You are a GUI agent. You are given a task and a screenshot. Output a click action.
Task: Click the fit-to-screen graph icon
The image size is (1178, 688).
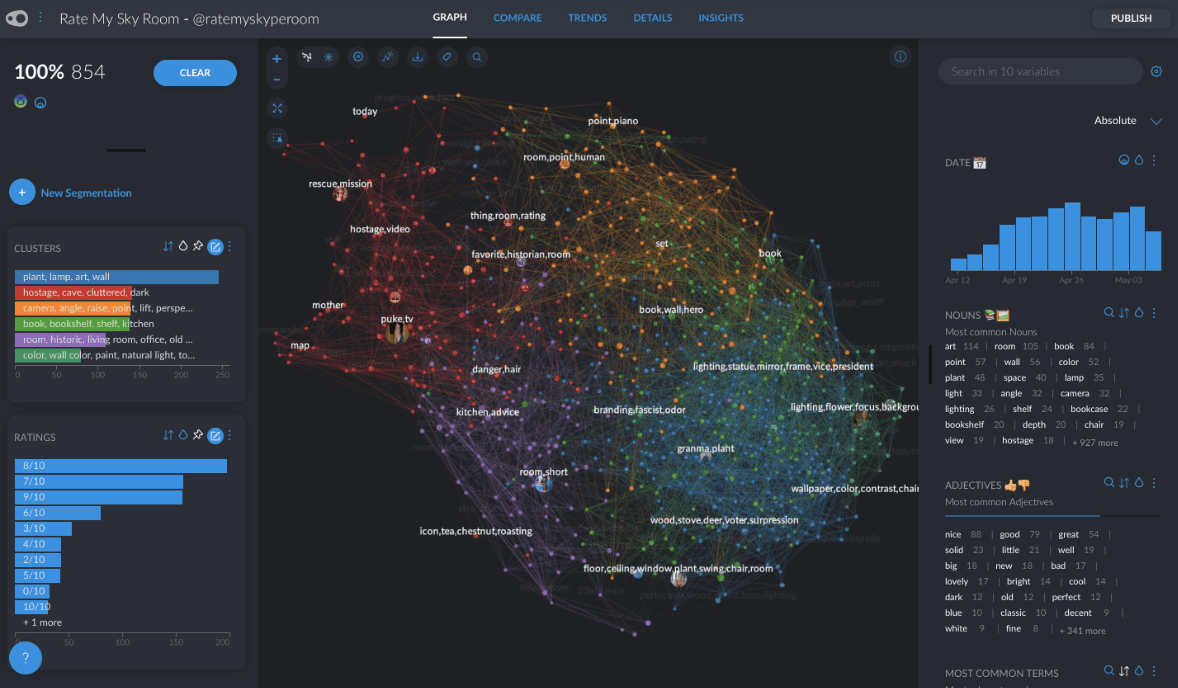[x=277, y=108]
